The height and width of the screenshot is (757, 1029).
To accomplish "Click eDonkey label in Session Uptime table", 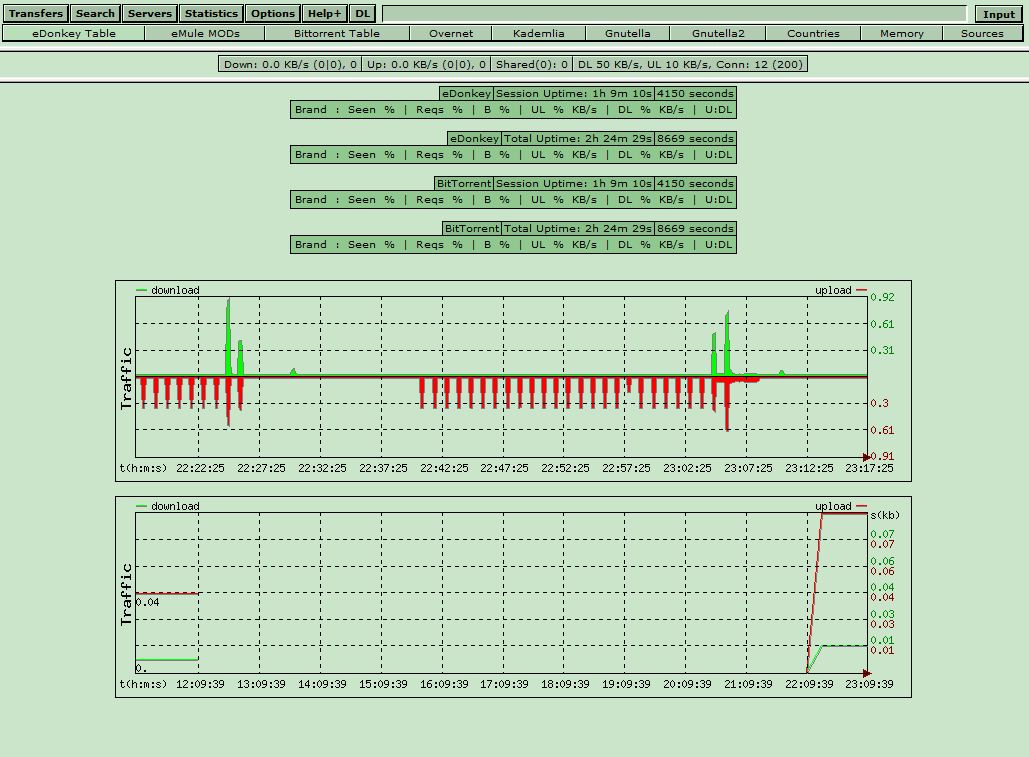I will tap(466, 94).
